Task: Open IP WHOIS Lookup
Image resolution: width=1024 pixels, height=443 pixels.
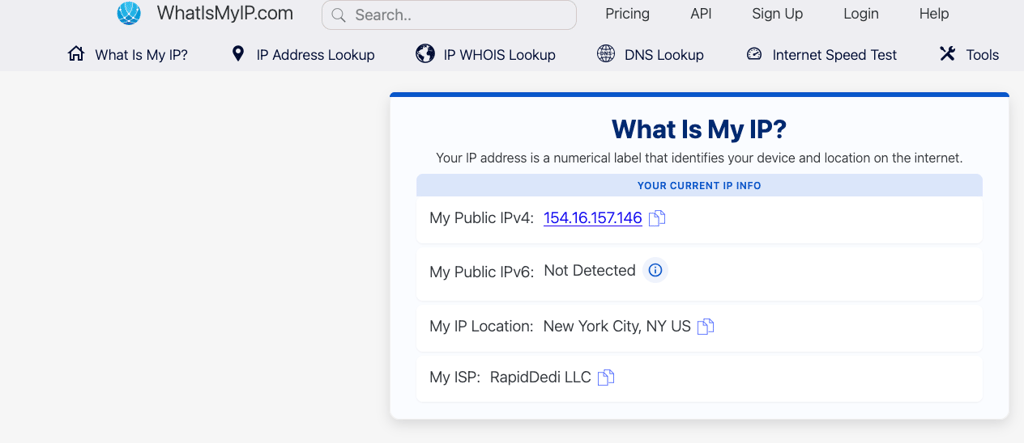Action: [500, 55]
